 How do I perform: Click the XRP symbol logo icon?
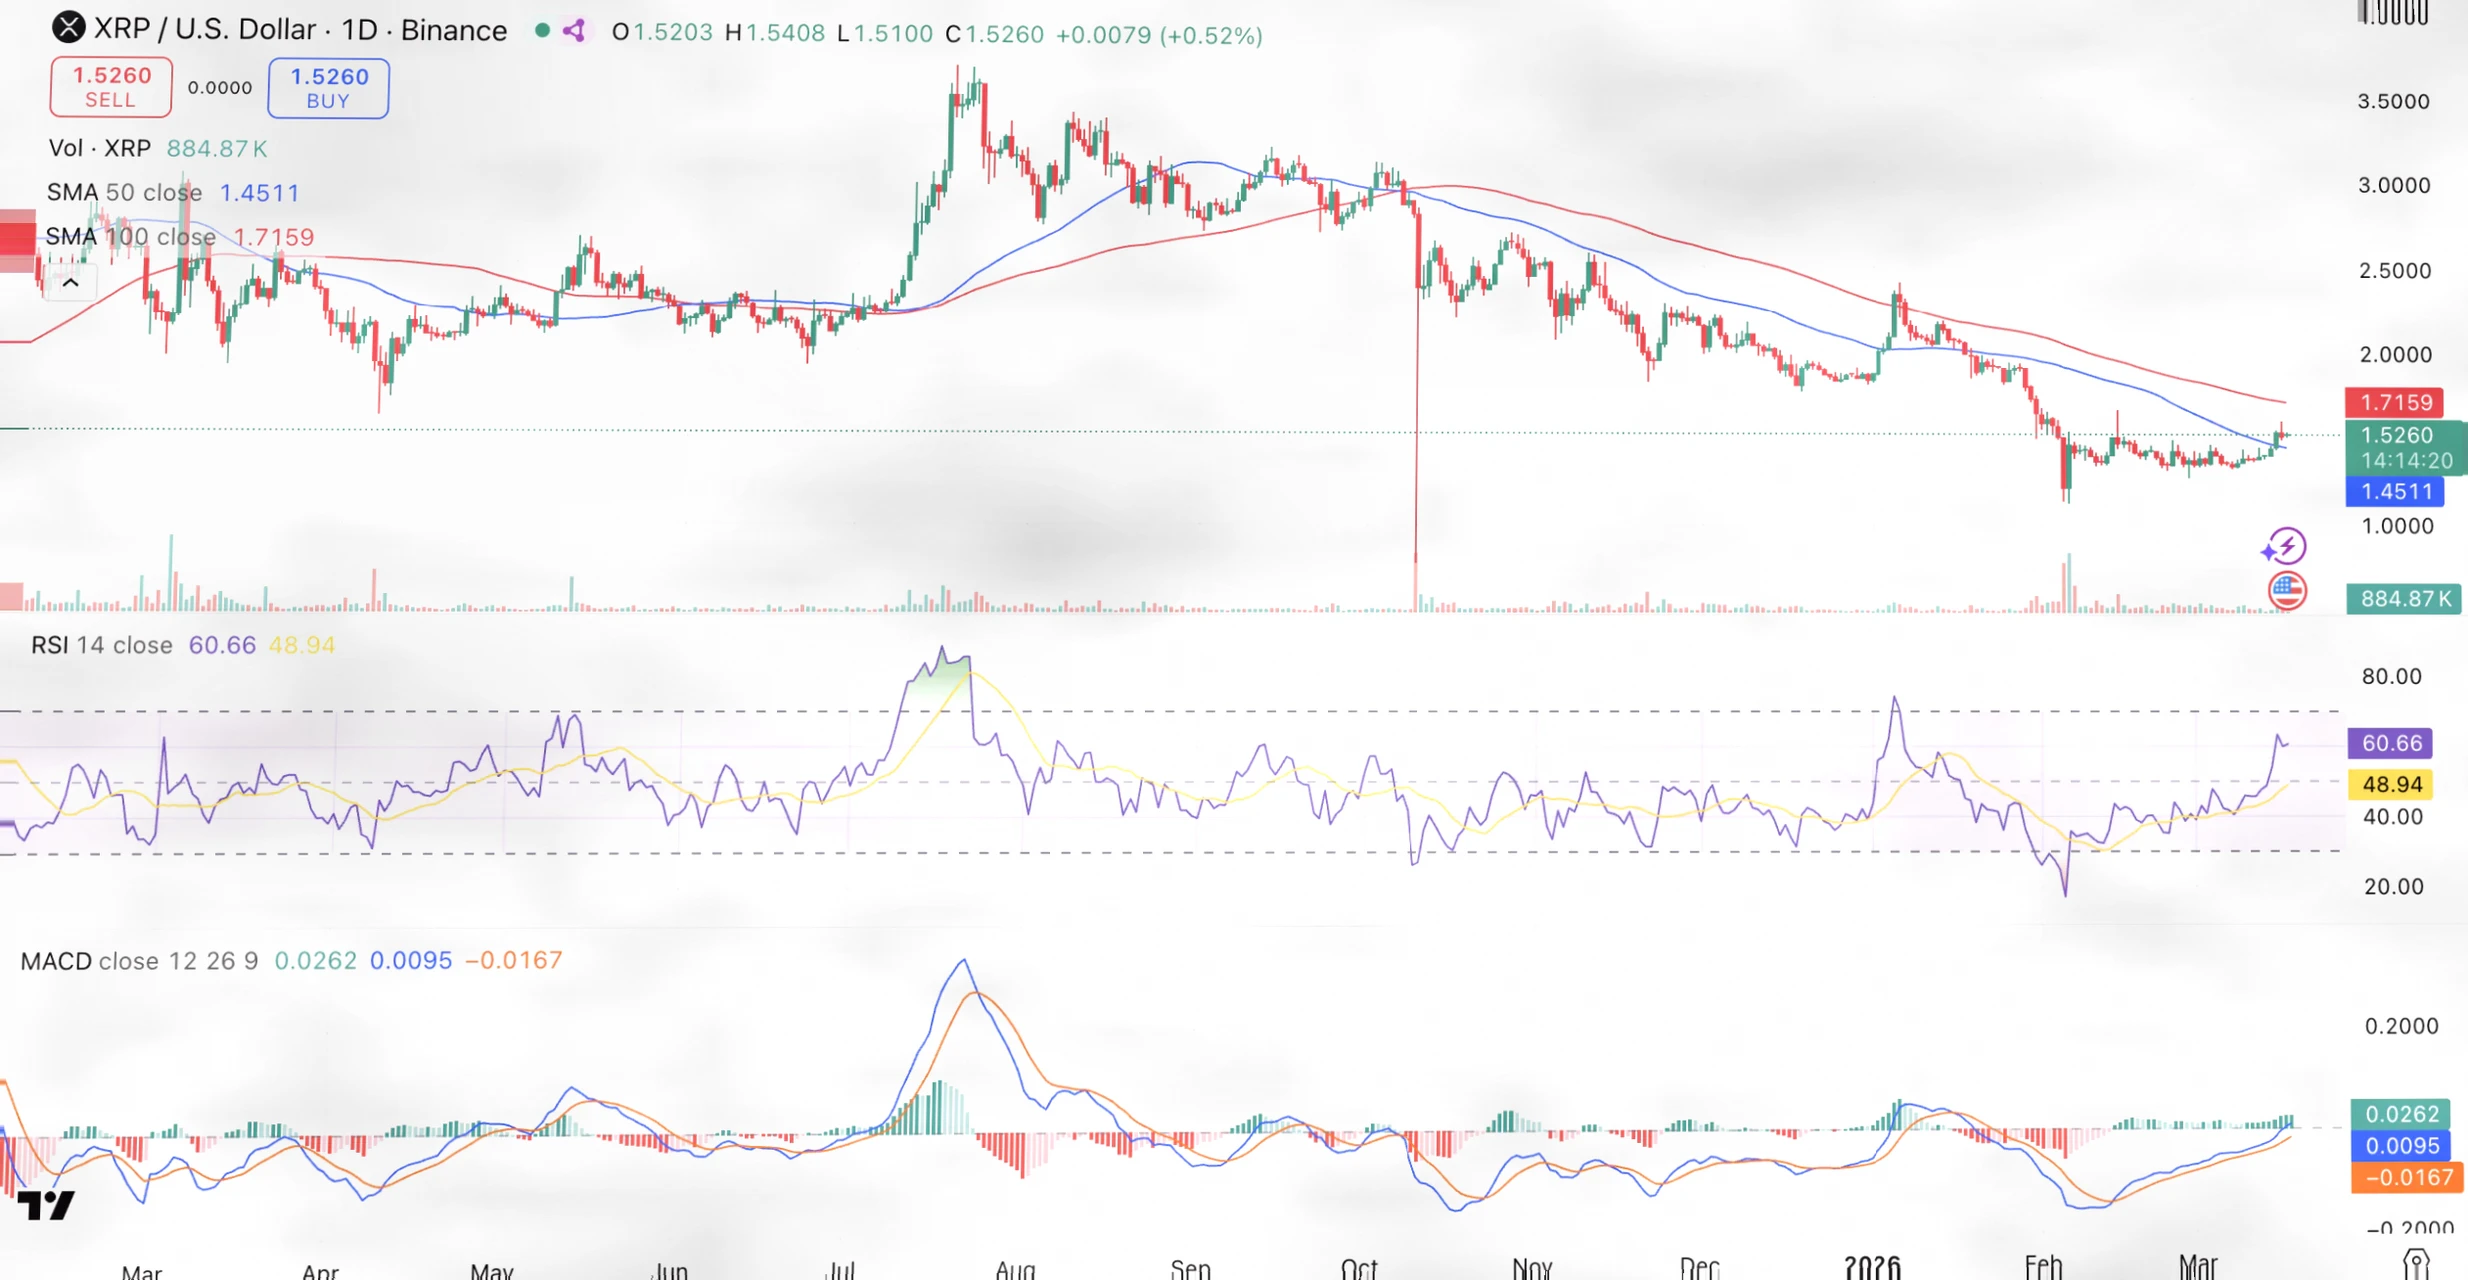coord(68,28)
